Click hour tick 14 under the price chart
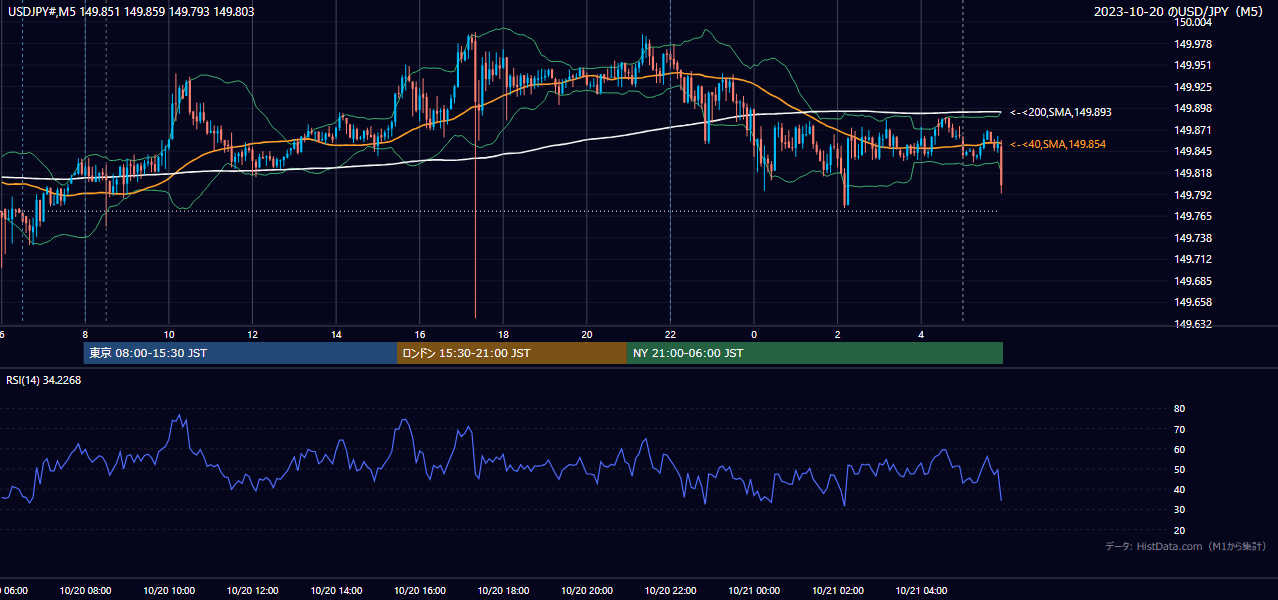The width and height of the screenshot is (1278, 600). coord(336,335)
